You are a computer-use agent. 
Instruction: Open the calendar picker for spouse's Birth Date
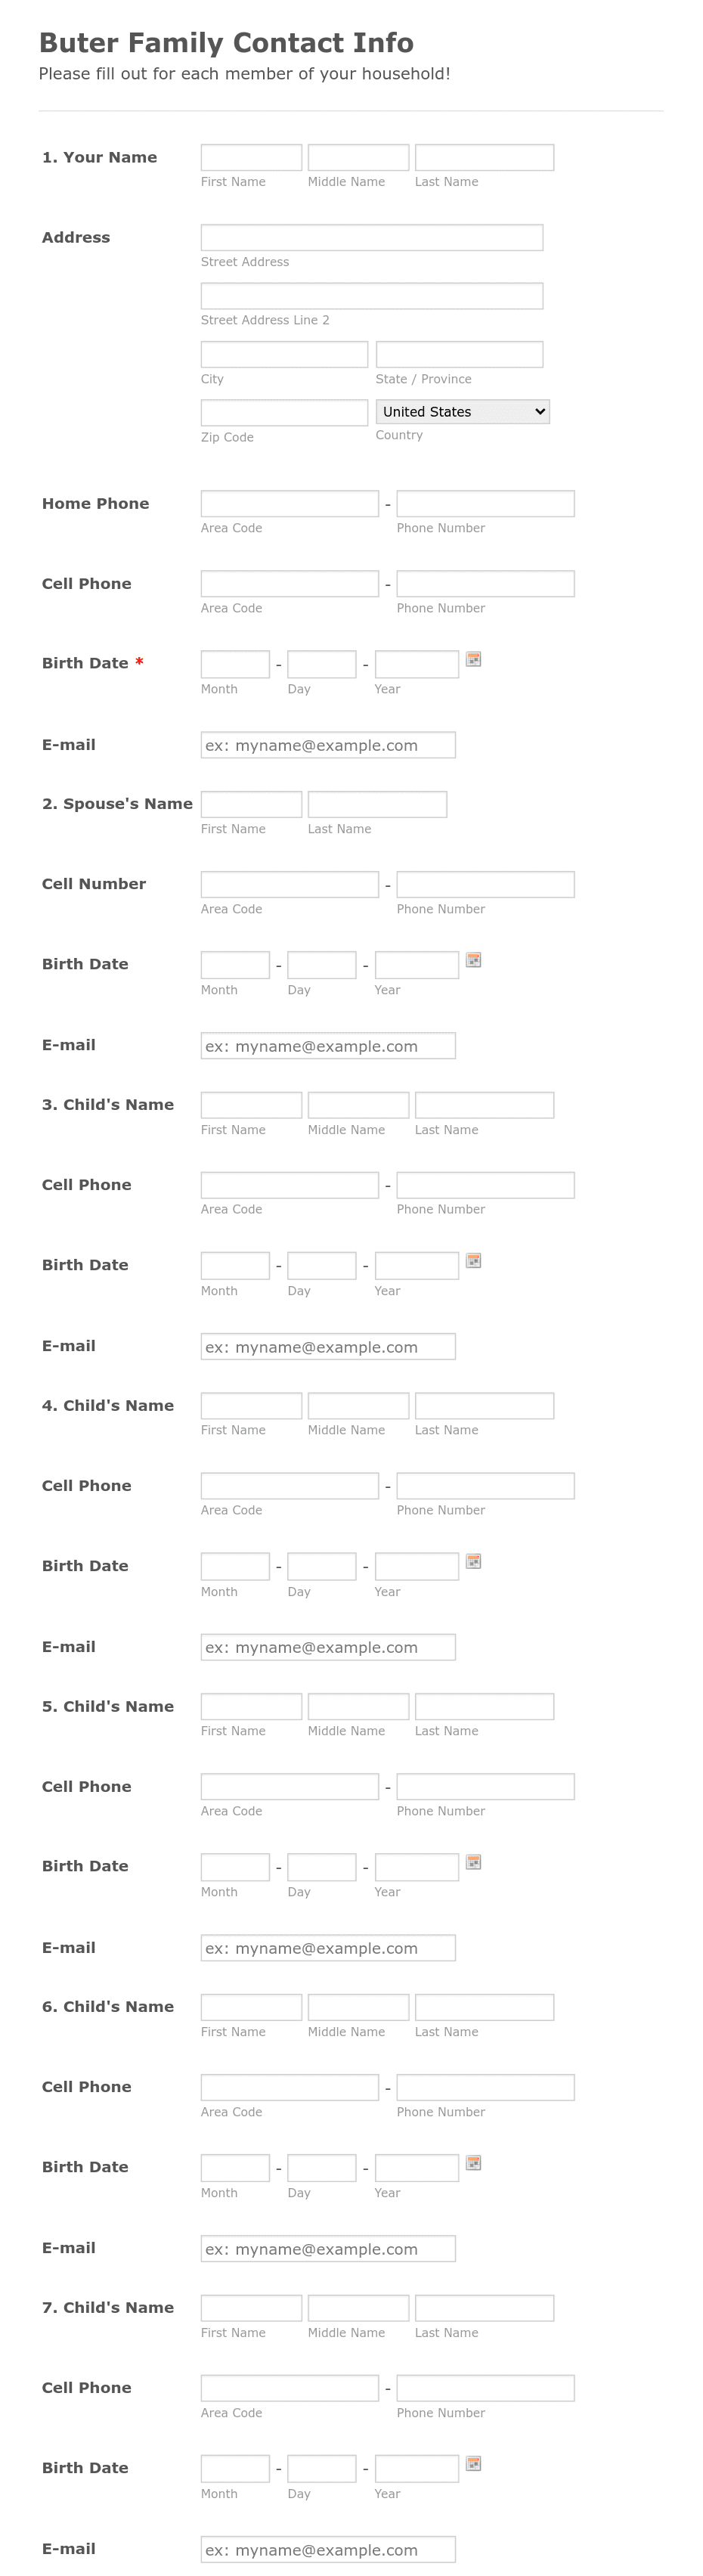tap(472, 960)
